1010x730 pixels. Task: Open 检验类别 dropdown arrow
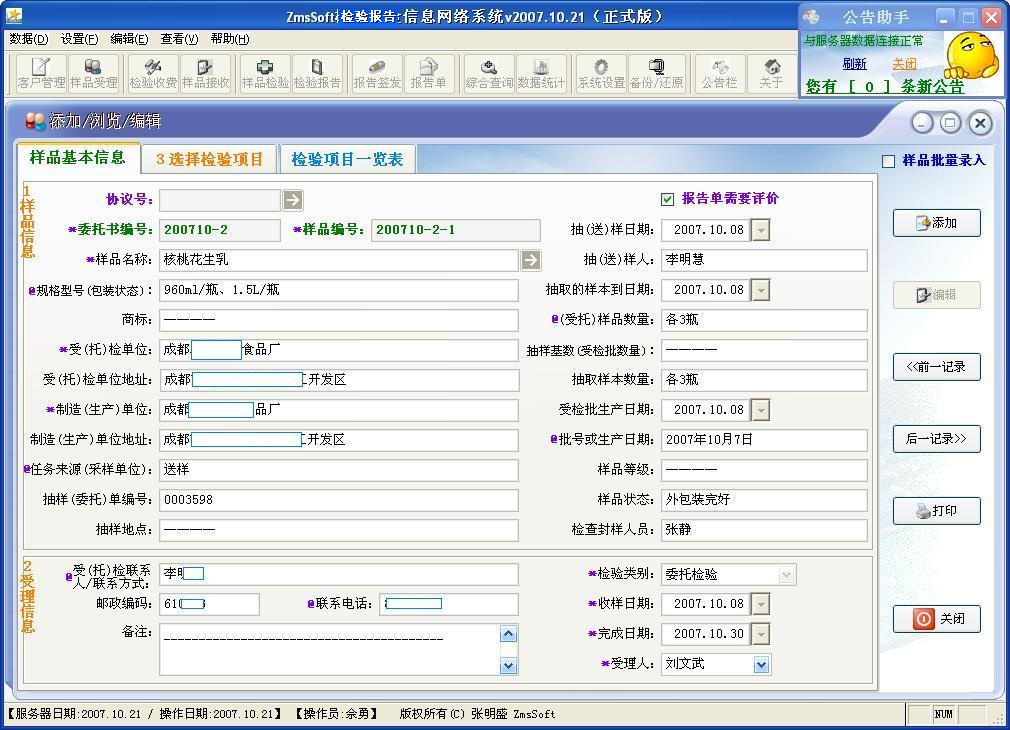point(786,574)
